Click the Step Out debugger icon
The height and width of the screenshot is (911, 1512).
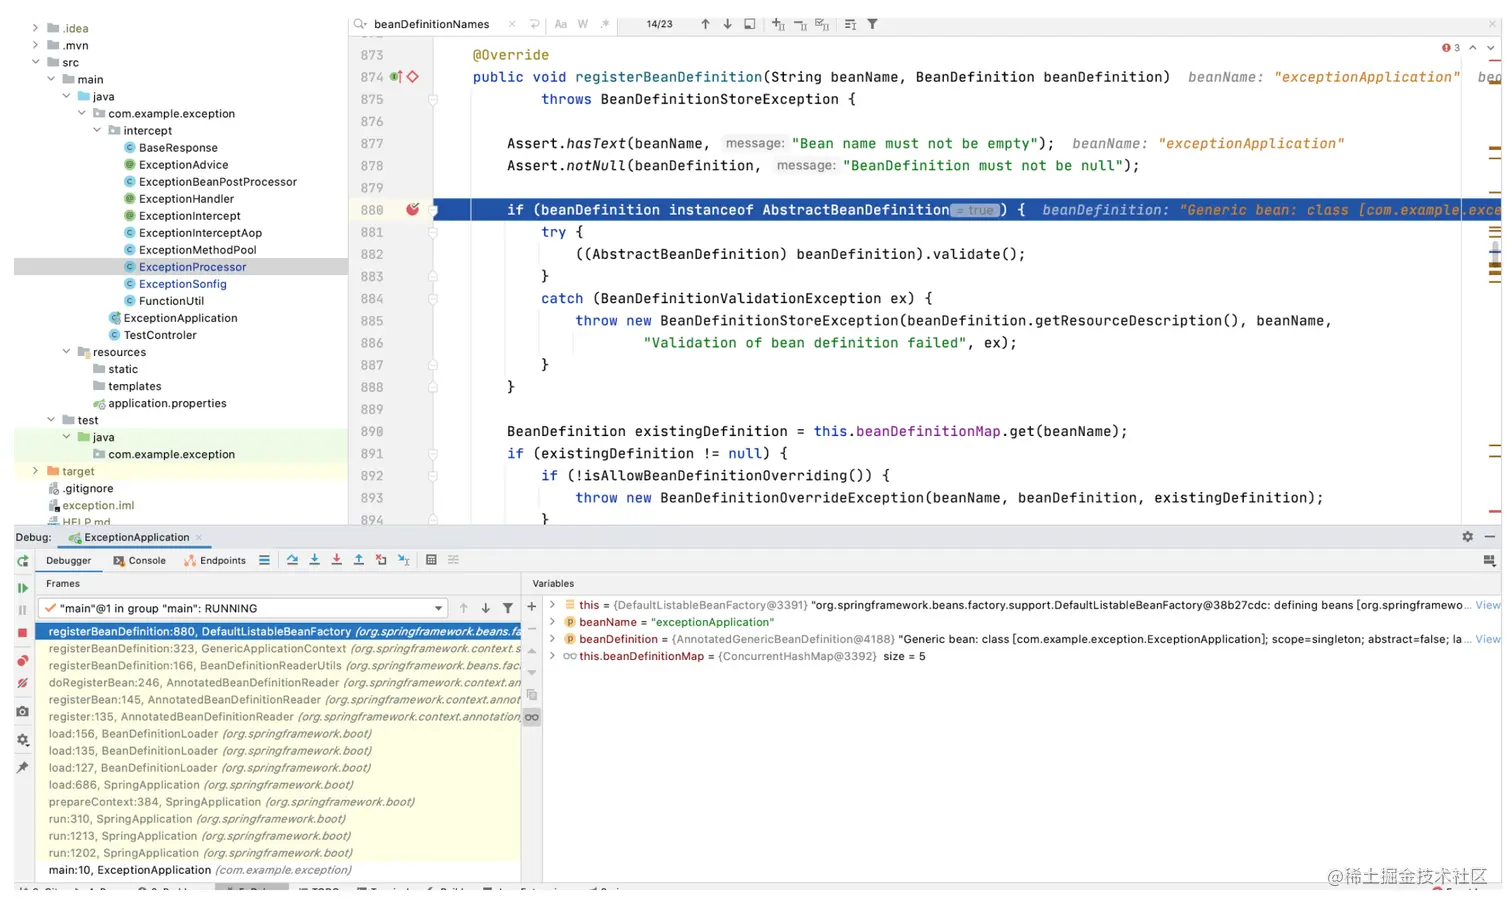click(x=358, y=560)
